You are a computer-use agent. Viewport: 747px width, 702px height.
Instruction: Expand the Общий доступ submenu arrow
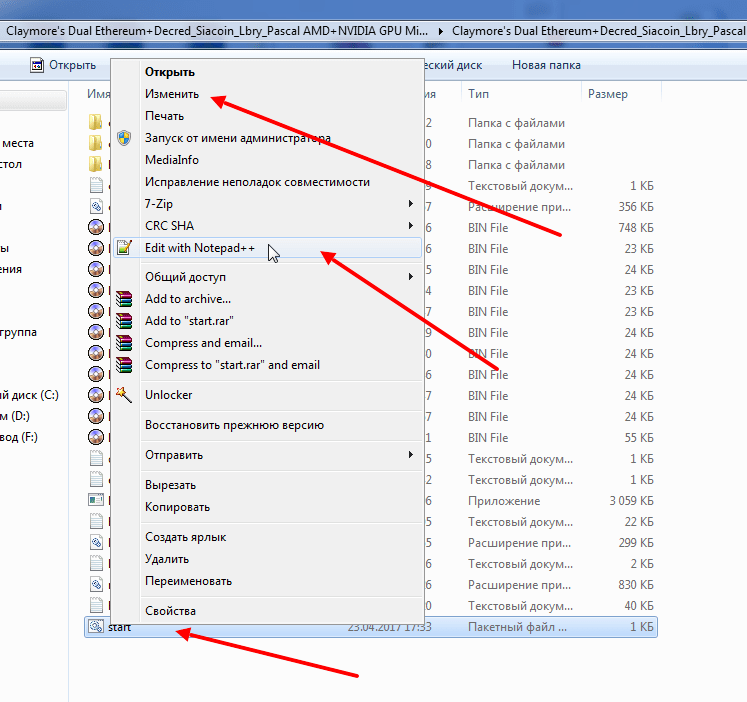coord(411,277)
